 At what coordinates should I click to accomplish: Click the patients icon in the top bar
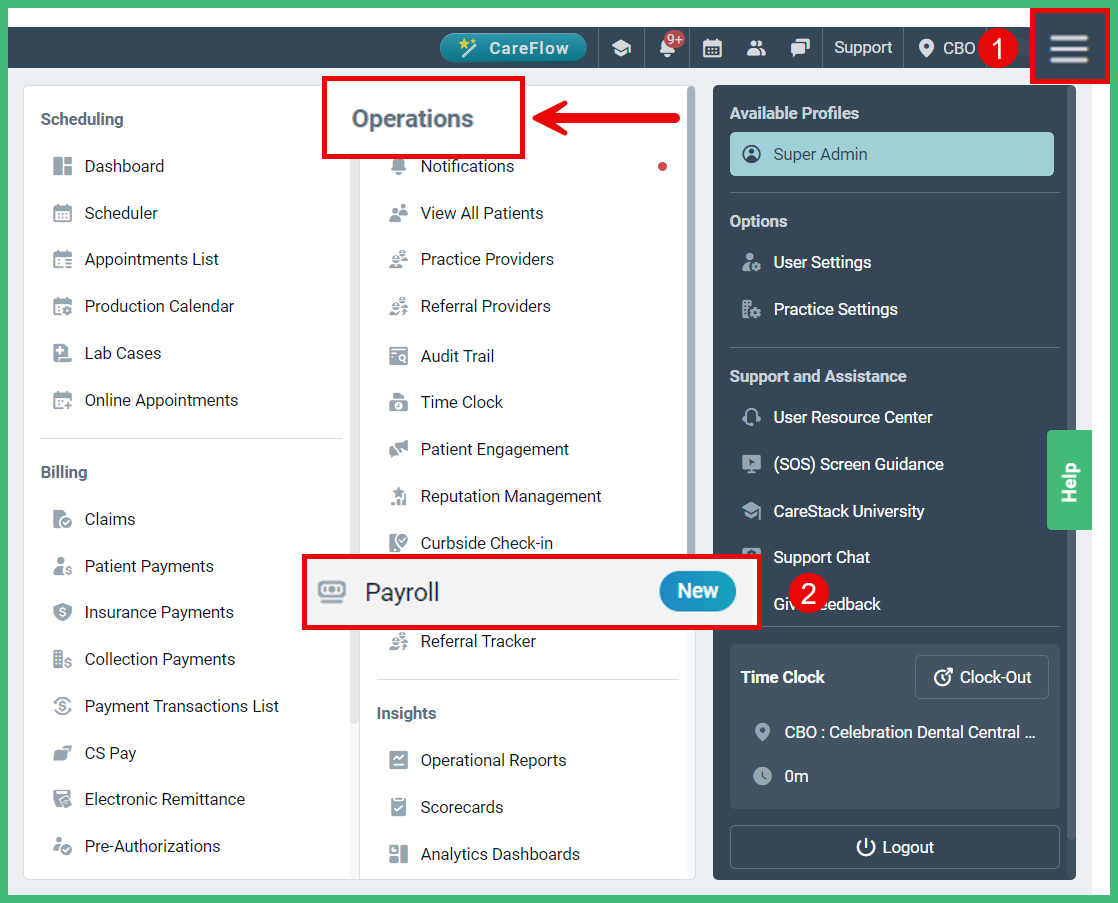[x=756, y=47]
